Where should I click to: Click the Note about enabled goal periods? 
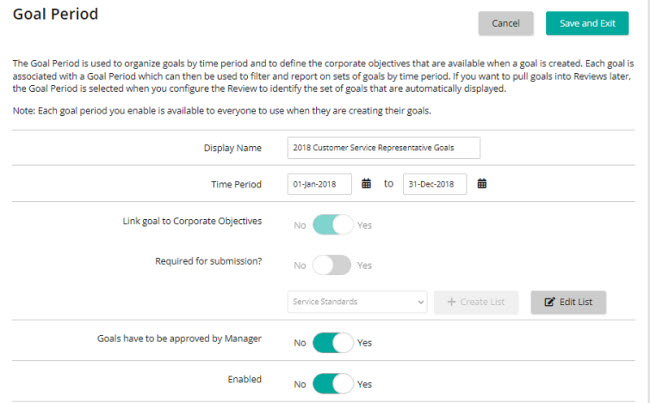[222, 111]
